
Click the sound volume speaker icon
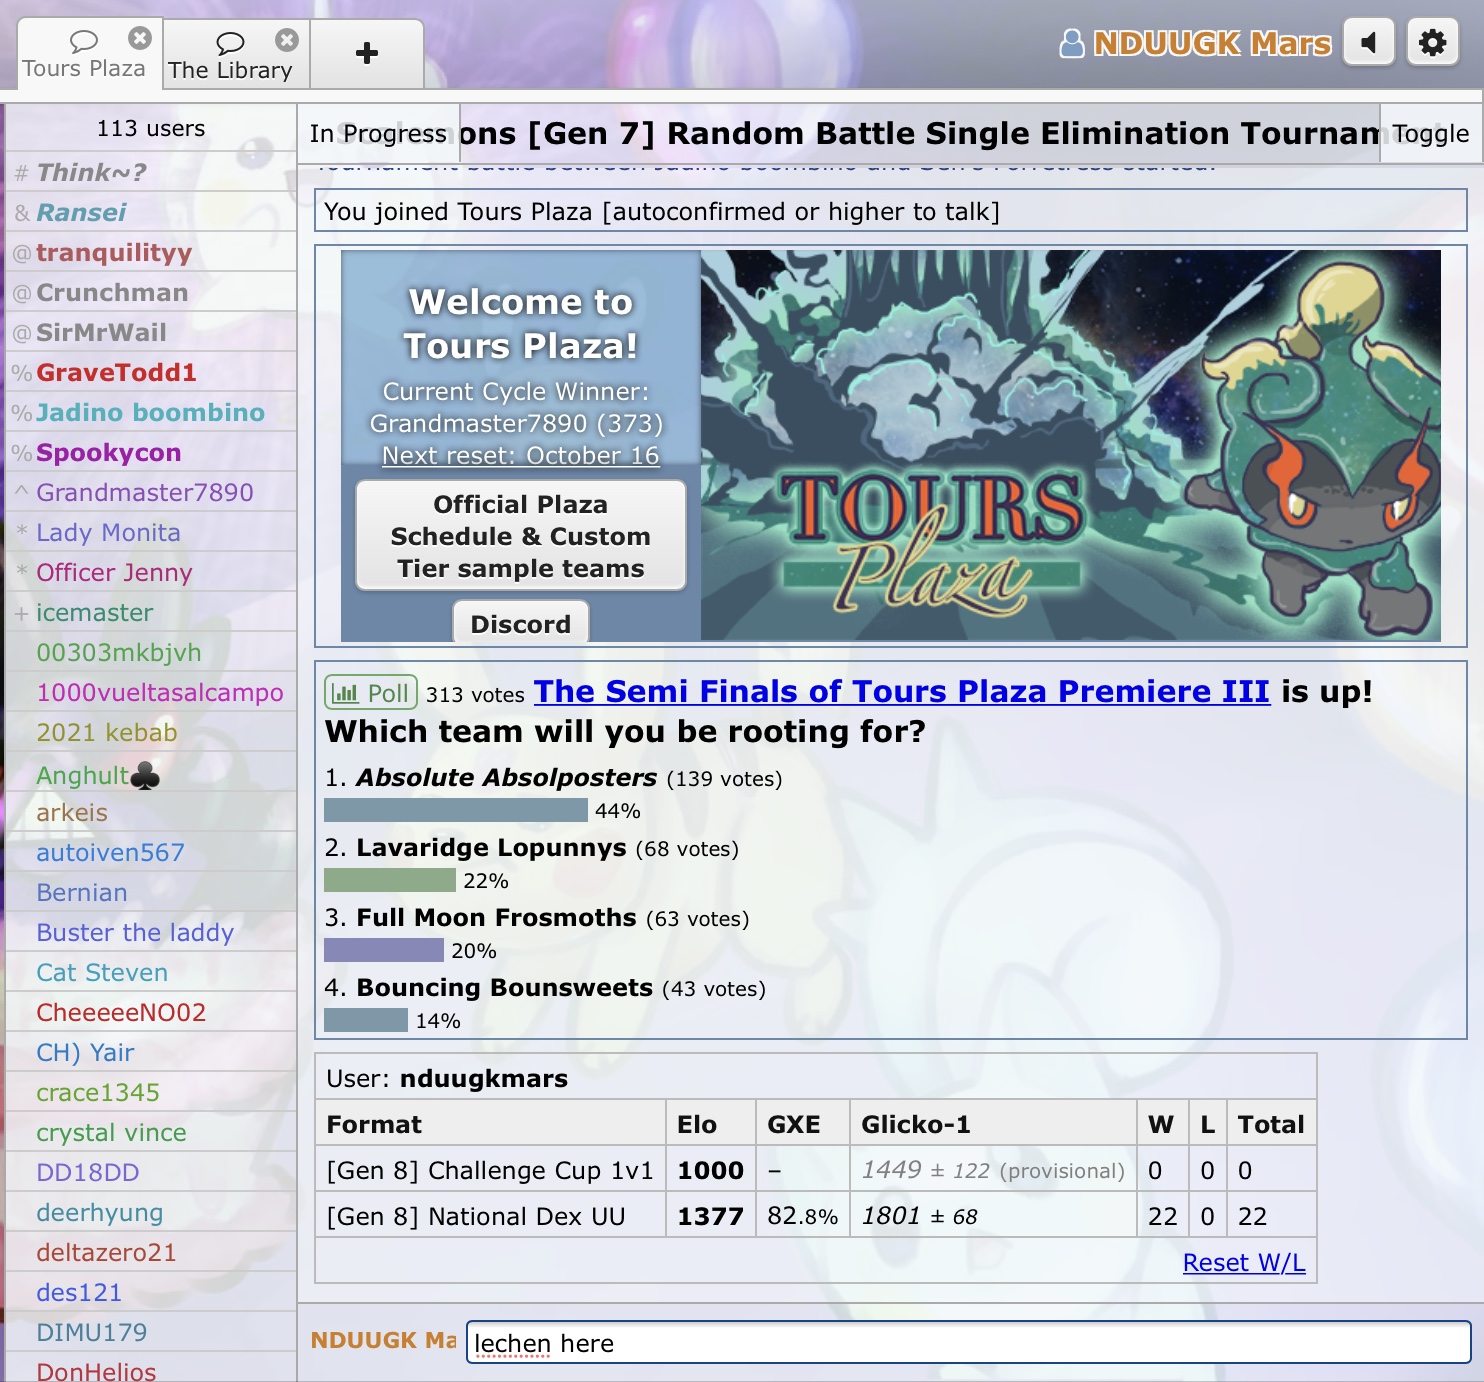tap(1369, 43)
